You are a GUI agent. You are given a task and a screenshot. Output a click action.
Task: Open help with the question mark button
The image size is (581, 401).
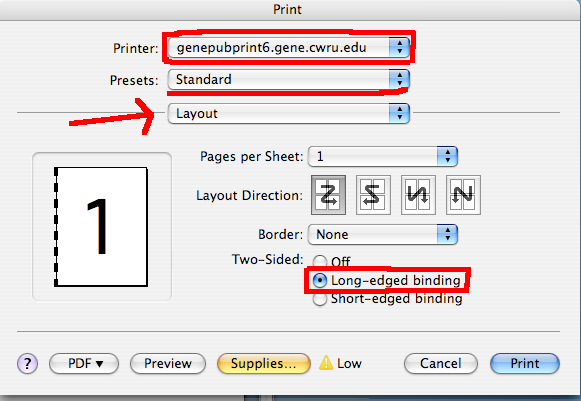pyautogui.click(x=27, y=363)
